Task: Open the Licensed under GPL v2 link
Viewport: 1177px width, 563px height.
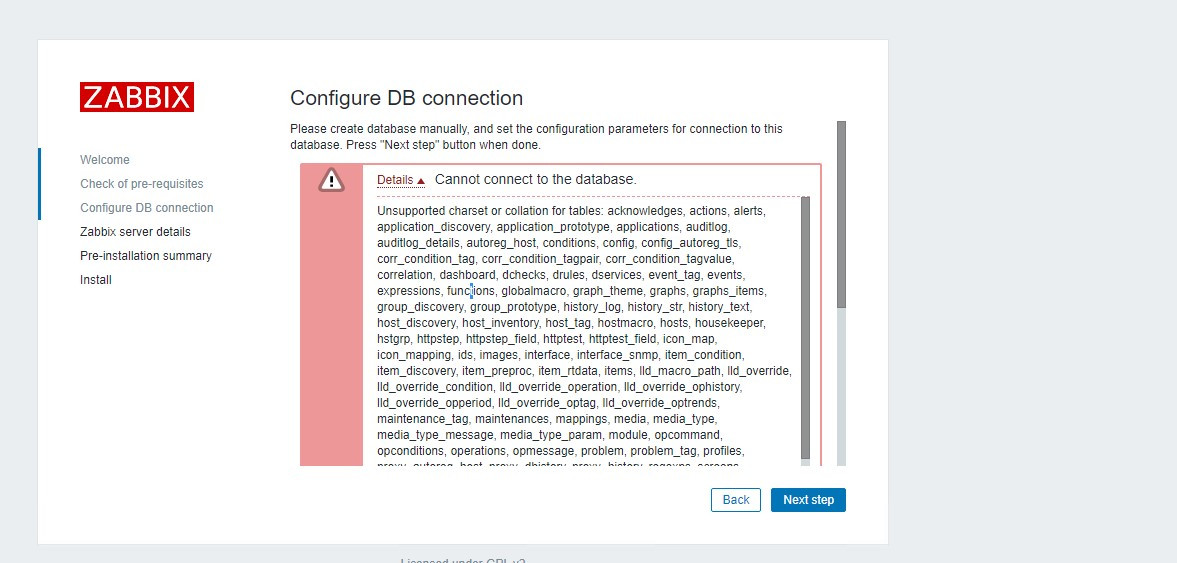Action: click(463, 561)
